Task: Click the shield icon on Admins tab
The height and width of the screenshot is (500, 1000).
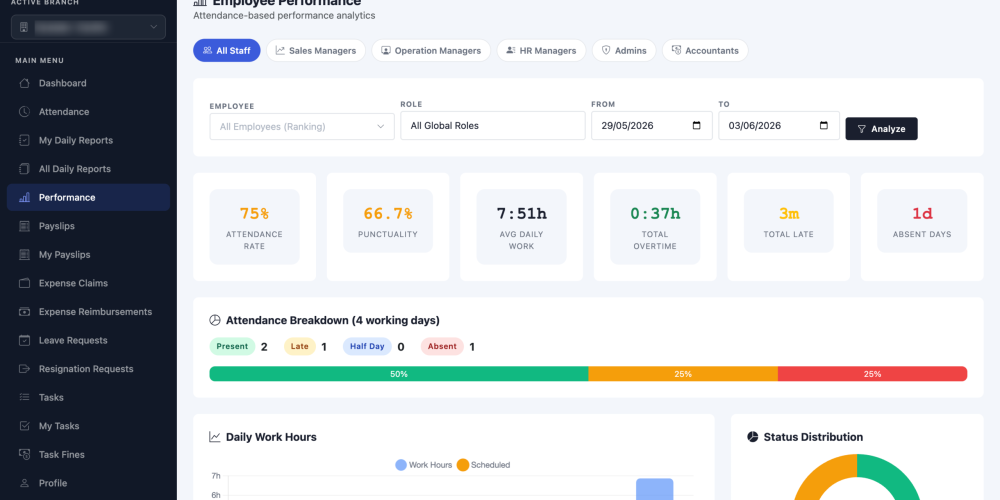Action: pos(606,50)
